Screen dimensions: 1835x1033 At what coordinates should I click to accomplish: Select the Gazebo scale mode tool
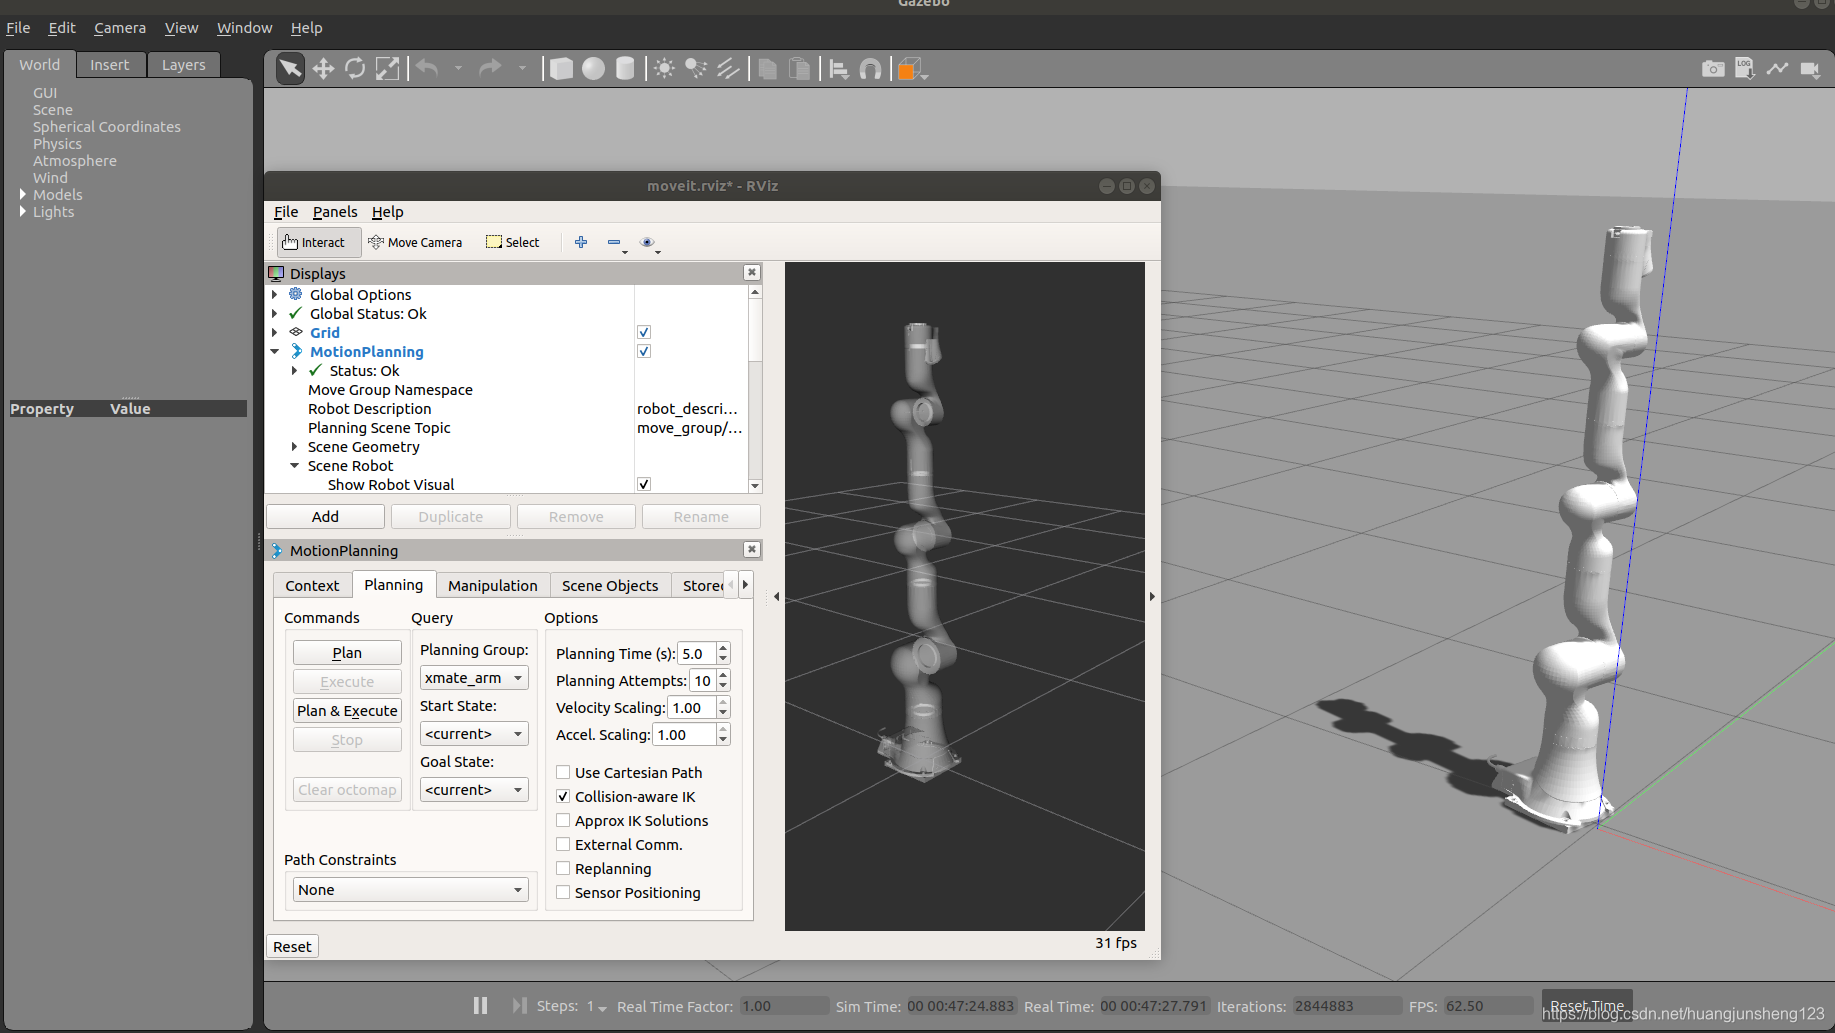387,69
